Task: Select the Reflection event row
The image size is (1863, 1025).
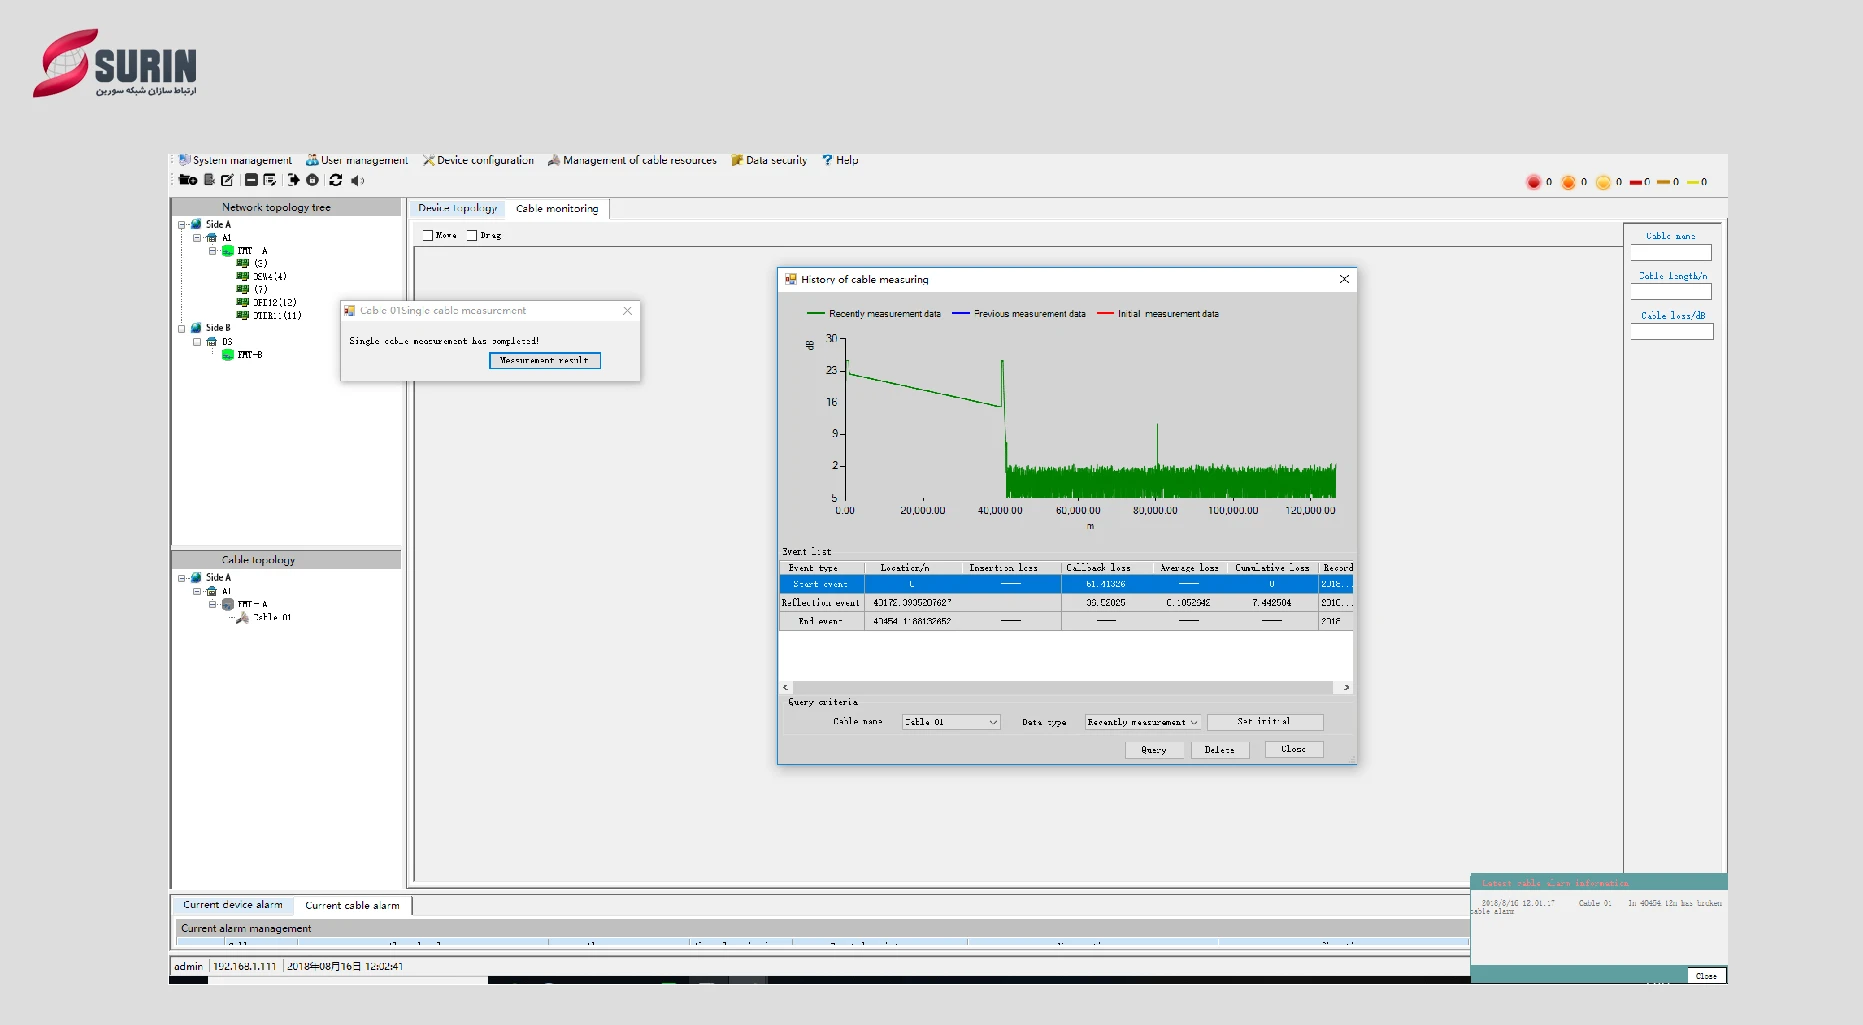Action: 1066,603
